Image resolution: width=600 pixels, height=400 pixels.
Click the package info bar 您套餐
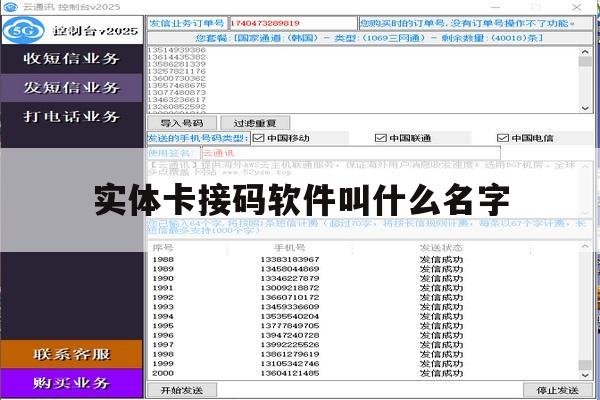click(370, 38)
